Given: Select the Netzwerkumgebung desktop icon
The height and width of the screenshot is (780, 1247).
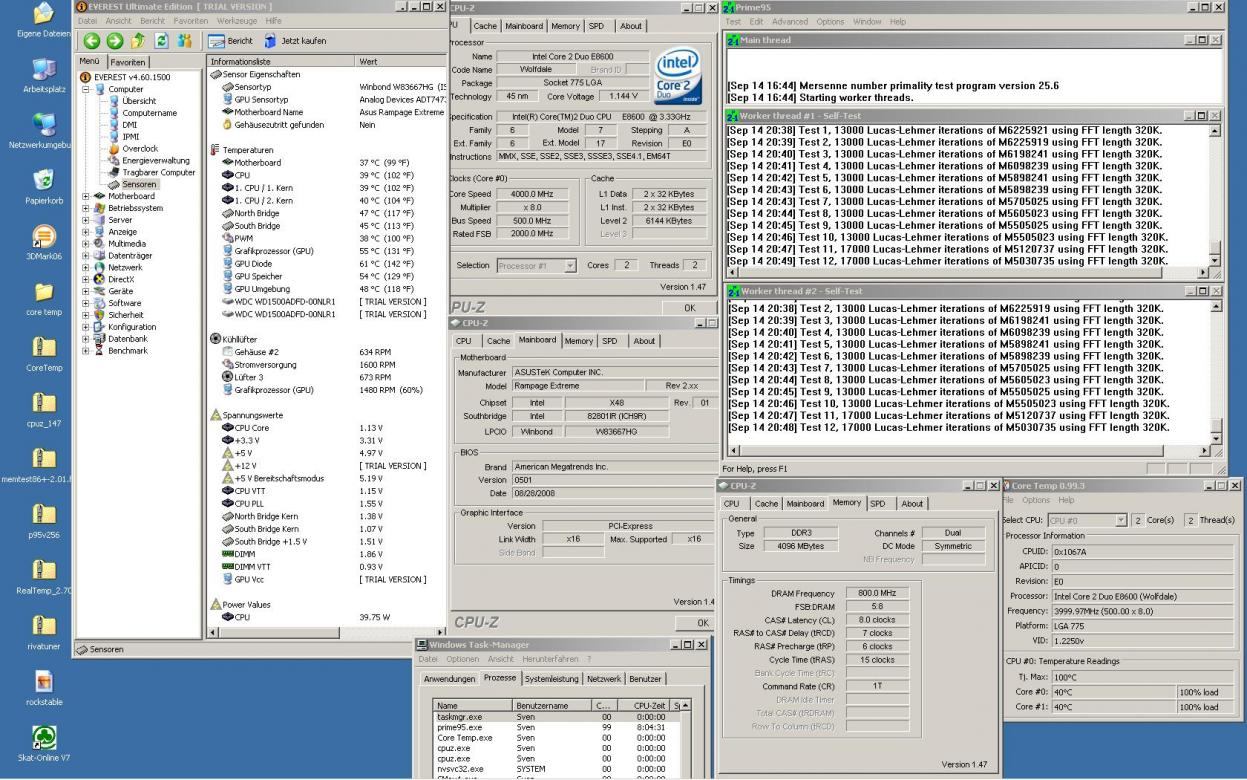Looking at the screenshot, I should point(44,130).
